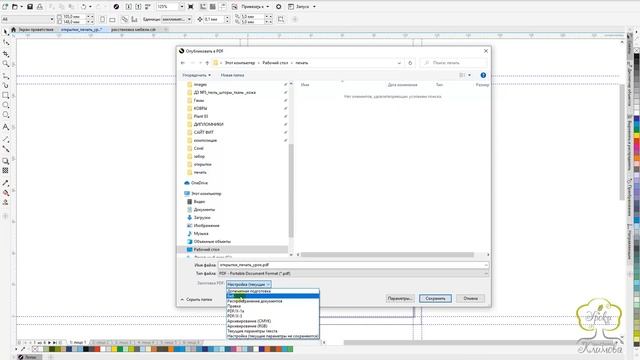640x360 pixels.
Task: Open the "Упорядочить" organize dropdown
Action: coord(196,75)
